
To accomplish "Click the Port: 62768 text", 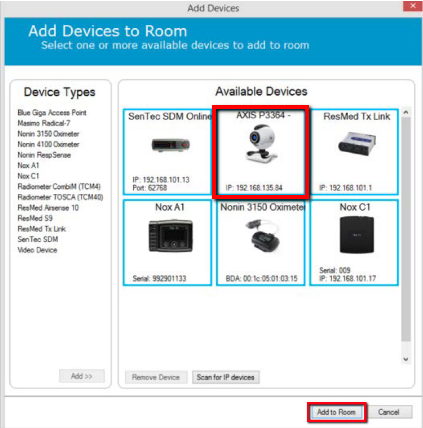I will (150, 188).
